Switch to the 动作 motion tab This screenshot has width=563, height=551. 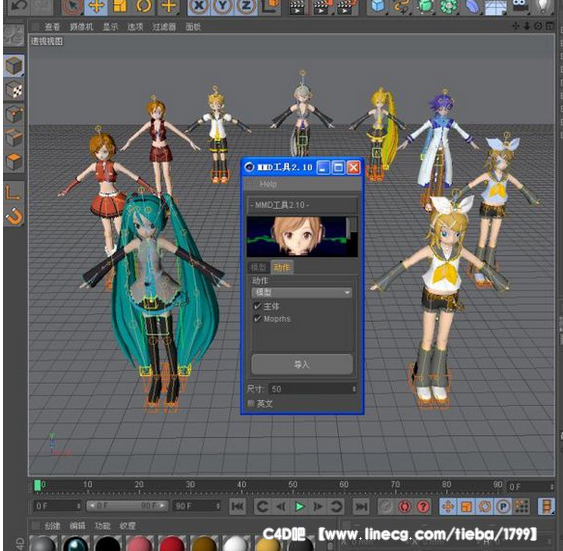282,267
